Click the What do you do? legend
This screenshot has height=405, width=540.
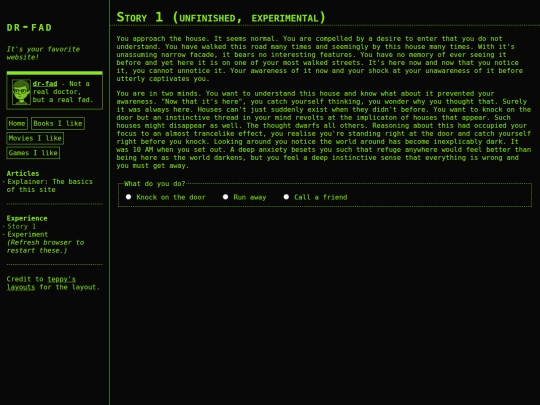click(154, 184)
